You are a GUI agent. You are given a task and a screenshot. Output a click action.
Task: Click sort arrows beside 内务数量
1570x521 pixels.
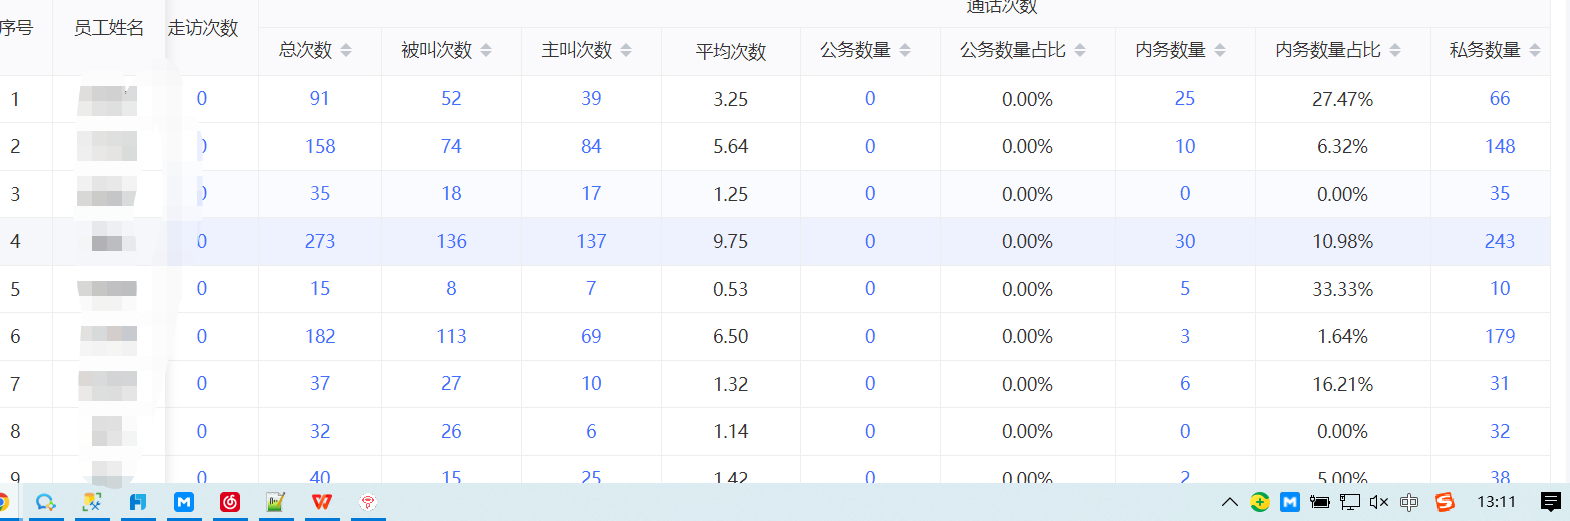point(1220,50)
